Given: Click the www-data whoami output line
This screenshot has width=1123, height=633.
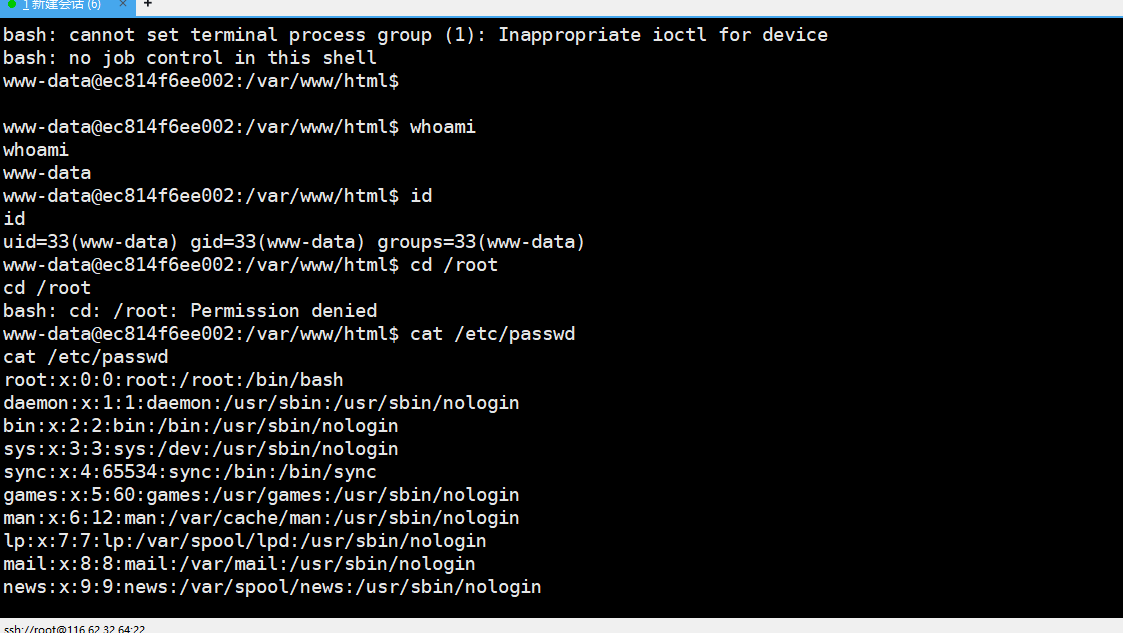Looking at the screenshot, I should 46,172.
